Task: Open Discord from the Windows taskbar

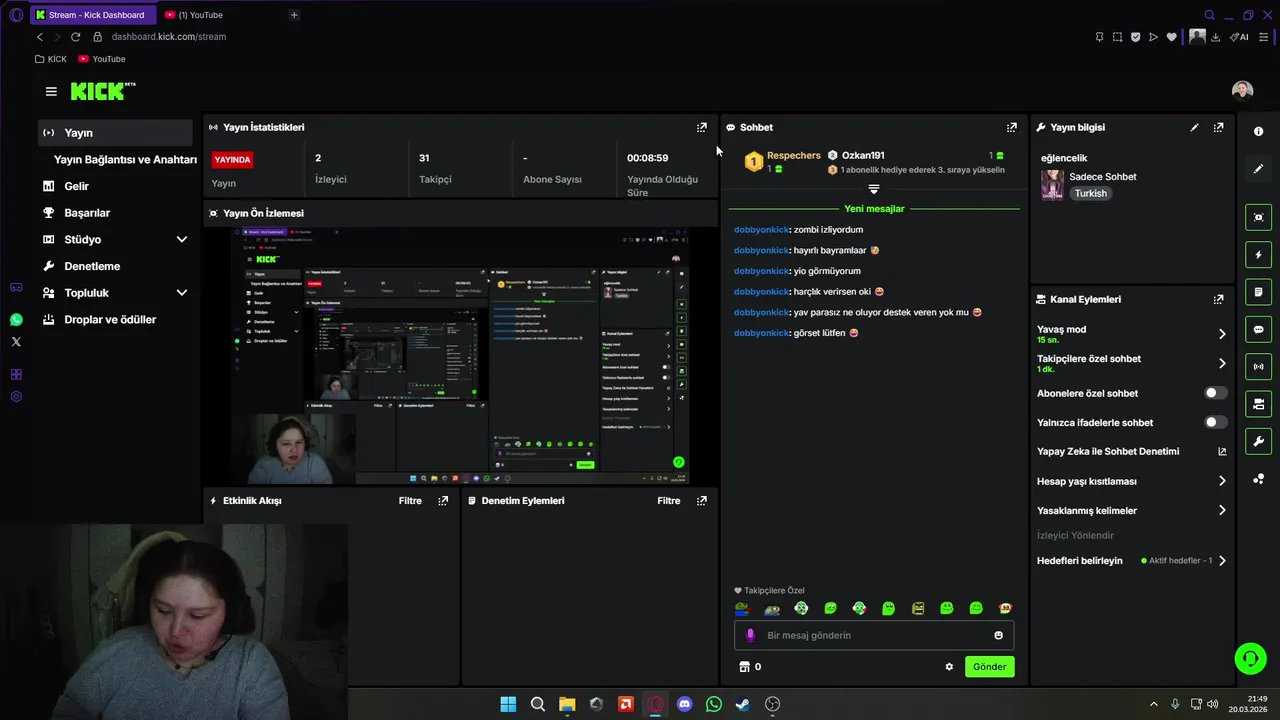Action: [684, 704]
